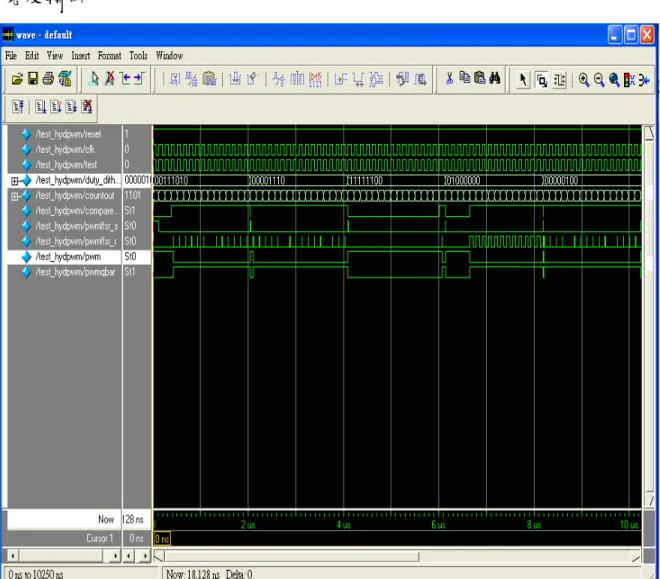Click the Zoom In magnifier icon

pos(584,80)
